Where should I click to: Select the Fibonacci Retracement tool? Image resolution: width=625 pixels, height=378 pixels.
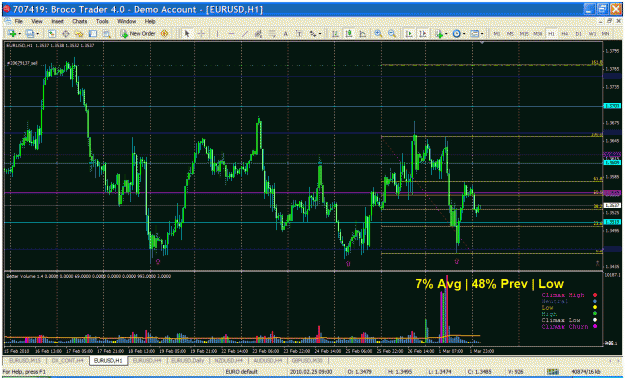click(272, 34)
